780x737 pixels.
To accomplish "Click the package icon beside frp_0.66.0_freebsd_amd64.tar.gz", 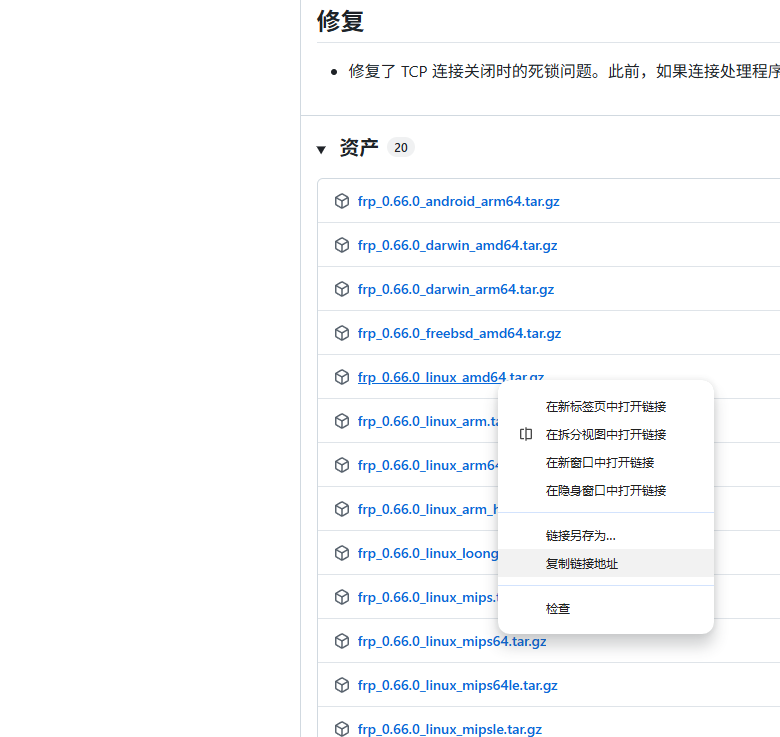I will 342,333.
